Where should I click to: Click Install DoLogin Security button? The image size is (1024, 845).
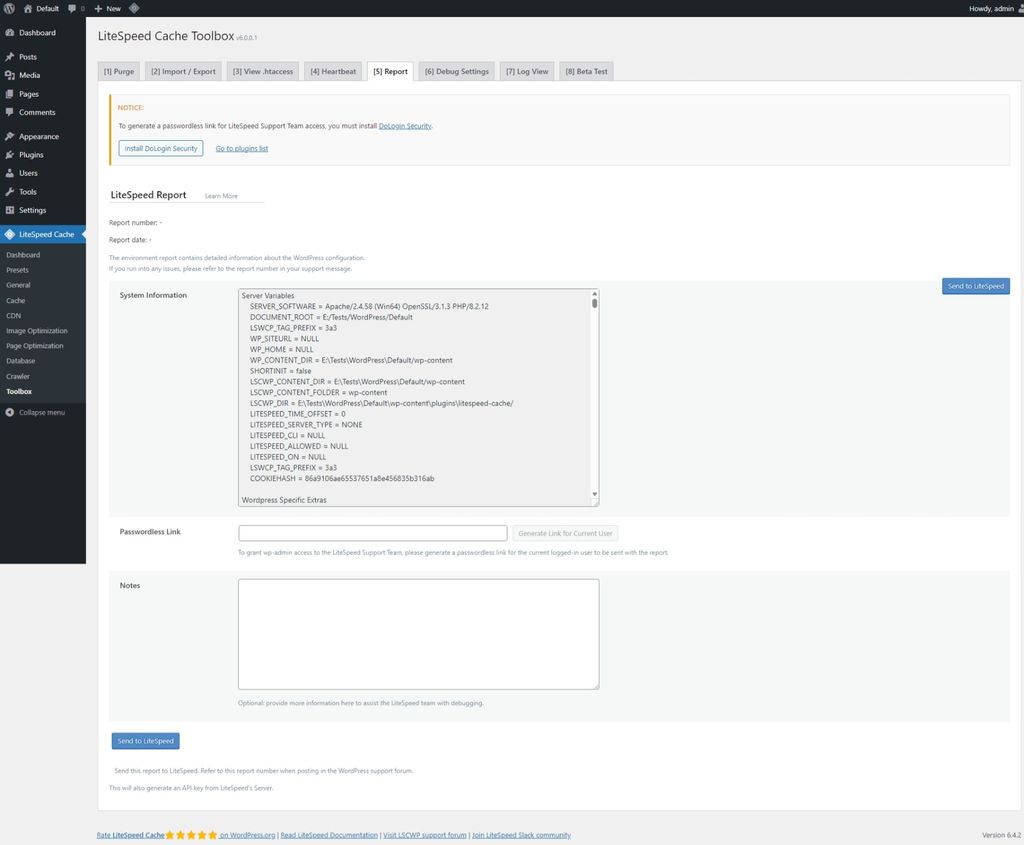tap(161, 148)
